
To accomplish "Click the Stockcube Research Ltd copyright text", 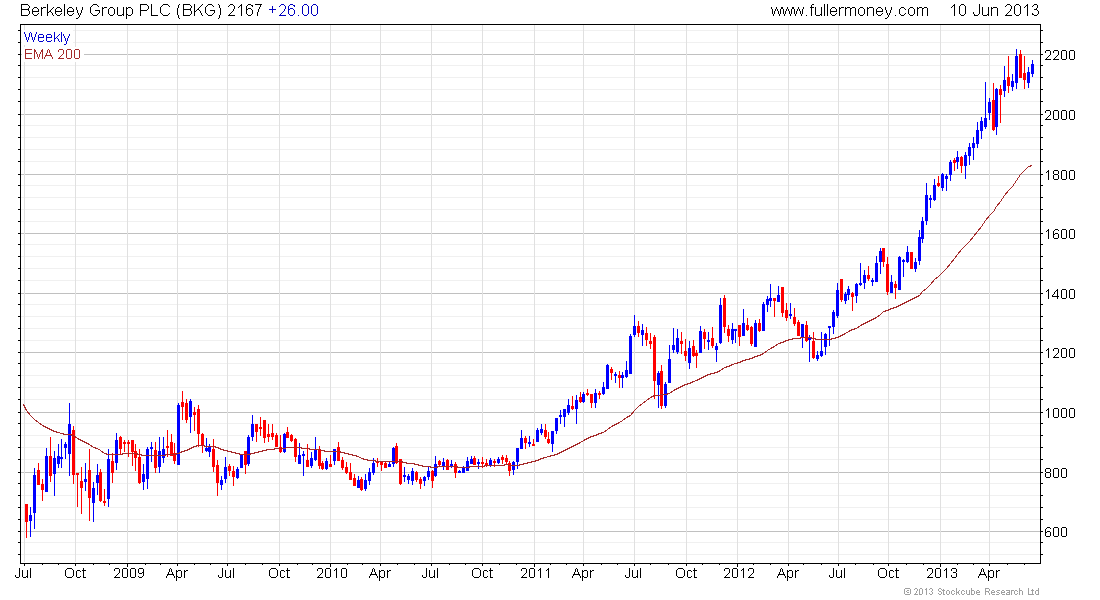I will pyautogui.click(x=972, y=592).
